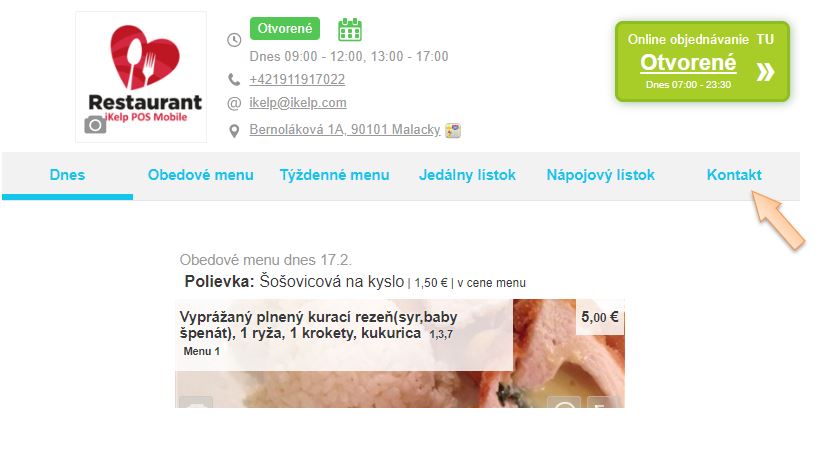Click the Online objednávanie TU button
This screenshot has width=838, height=449.
coord(702,61)
